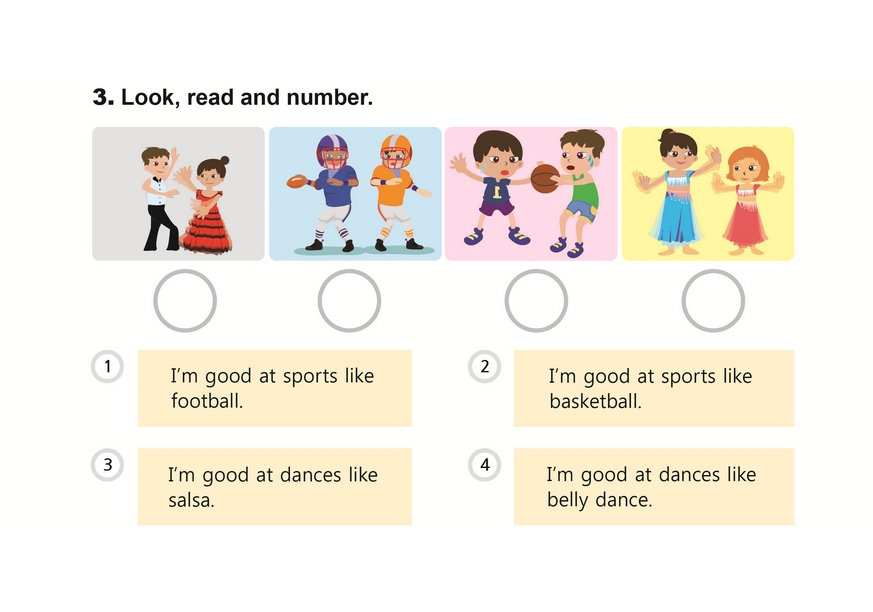Screen dimensions: 873x612
Task: Click the basketball boys picture
Action: pyautogui.click(x=530, y=194)
